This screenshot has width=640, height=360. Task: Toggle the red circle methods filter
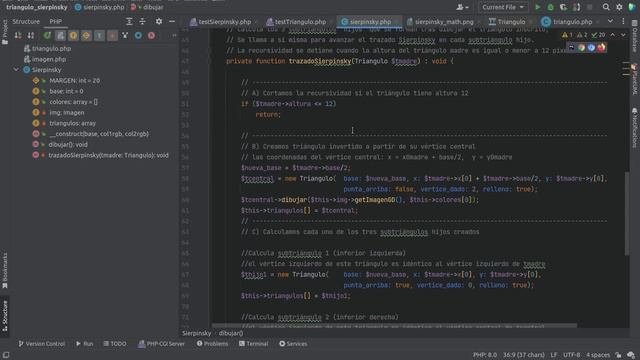click(151, 36)
